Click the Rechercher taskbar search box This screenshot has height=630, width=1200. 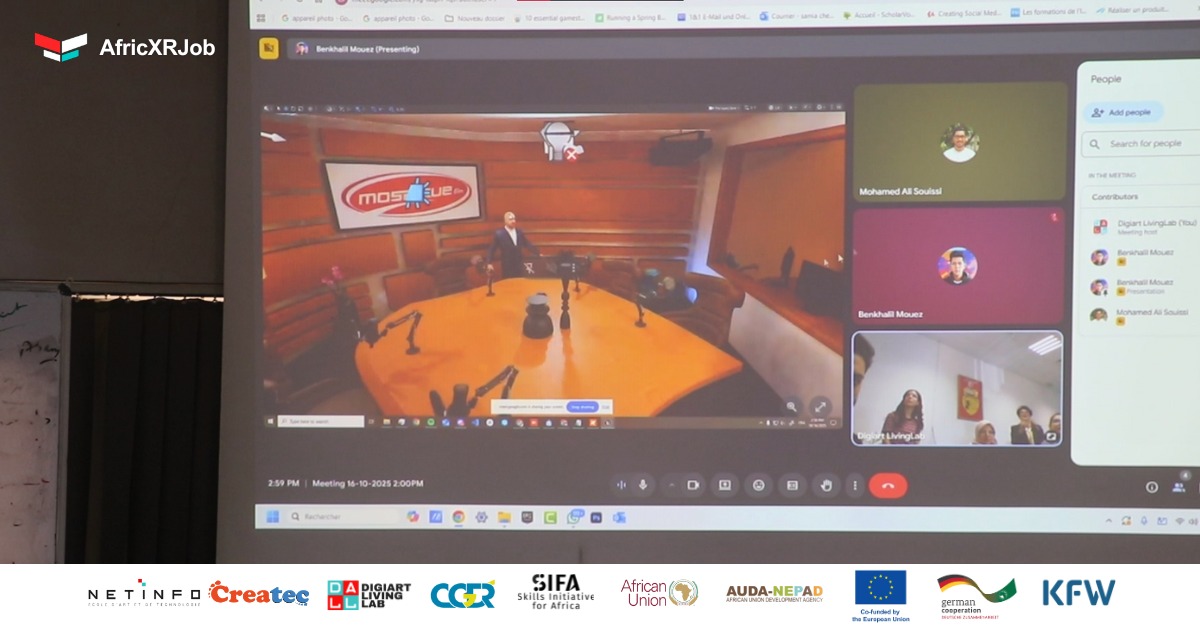pos(342,516)
